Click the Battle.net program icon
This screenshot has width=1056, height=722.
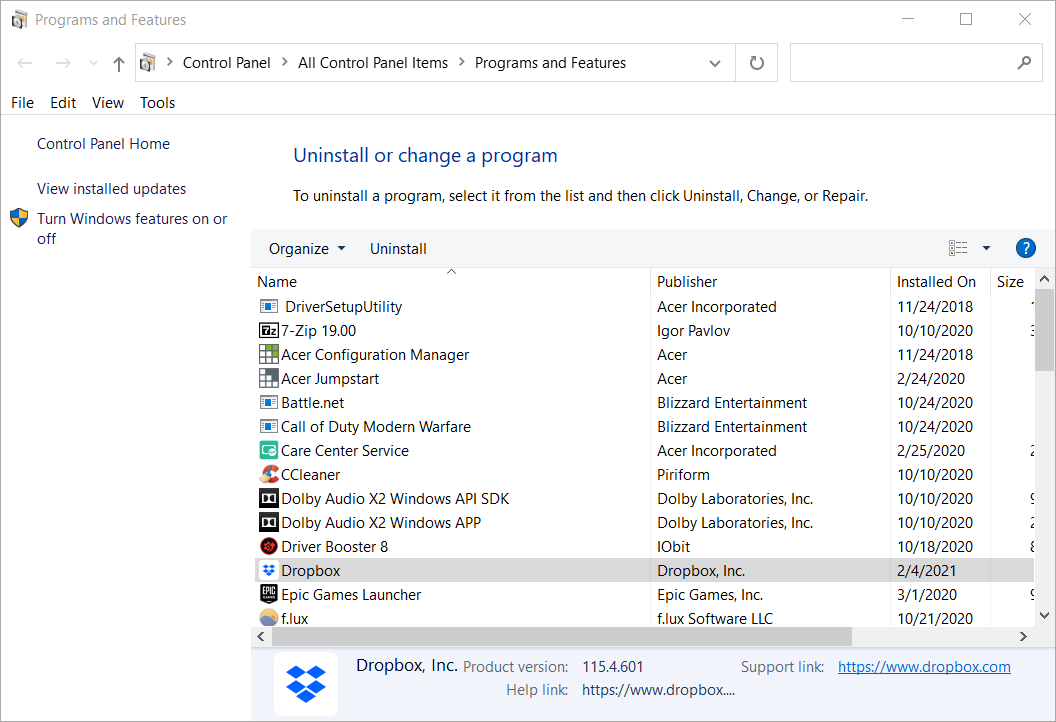pyautogui.click(x=269, y=403)
